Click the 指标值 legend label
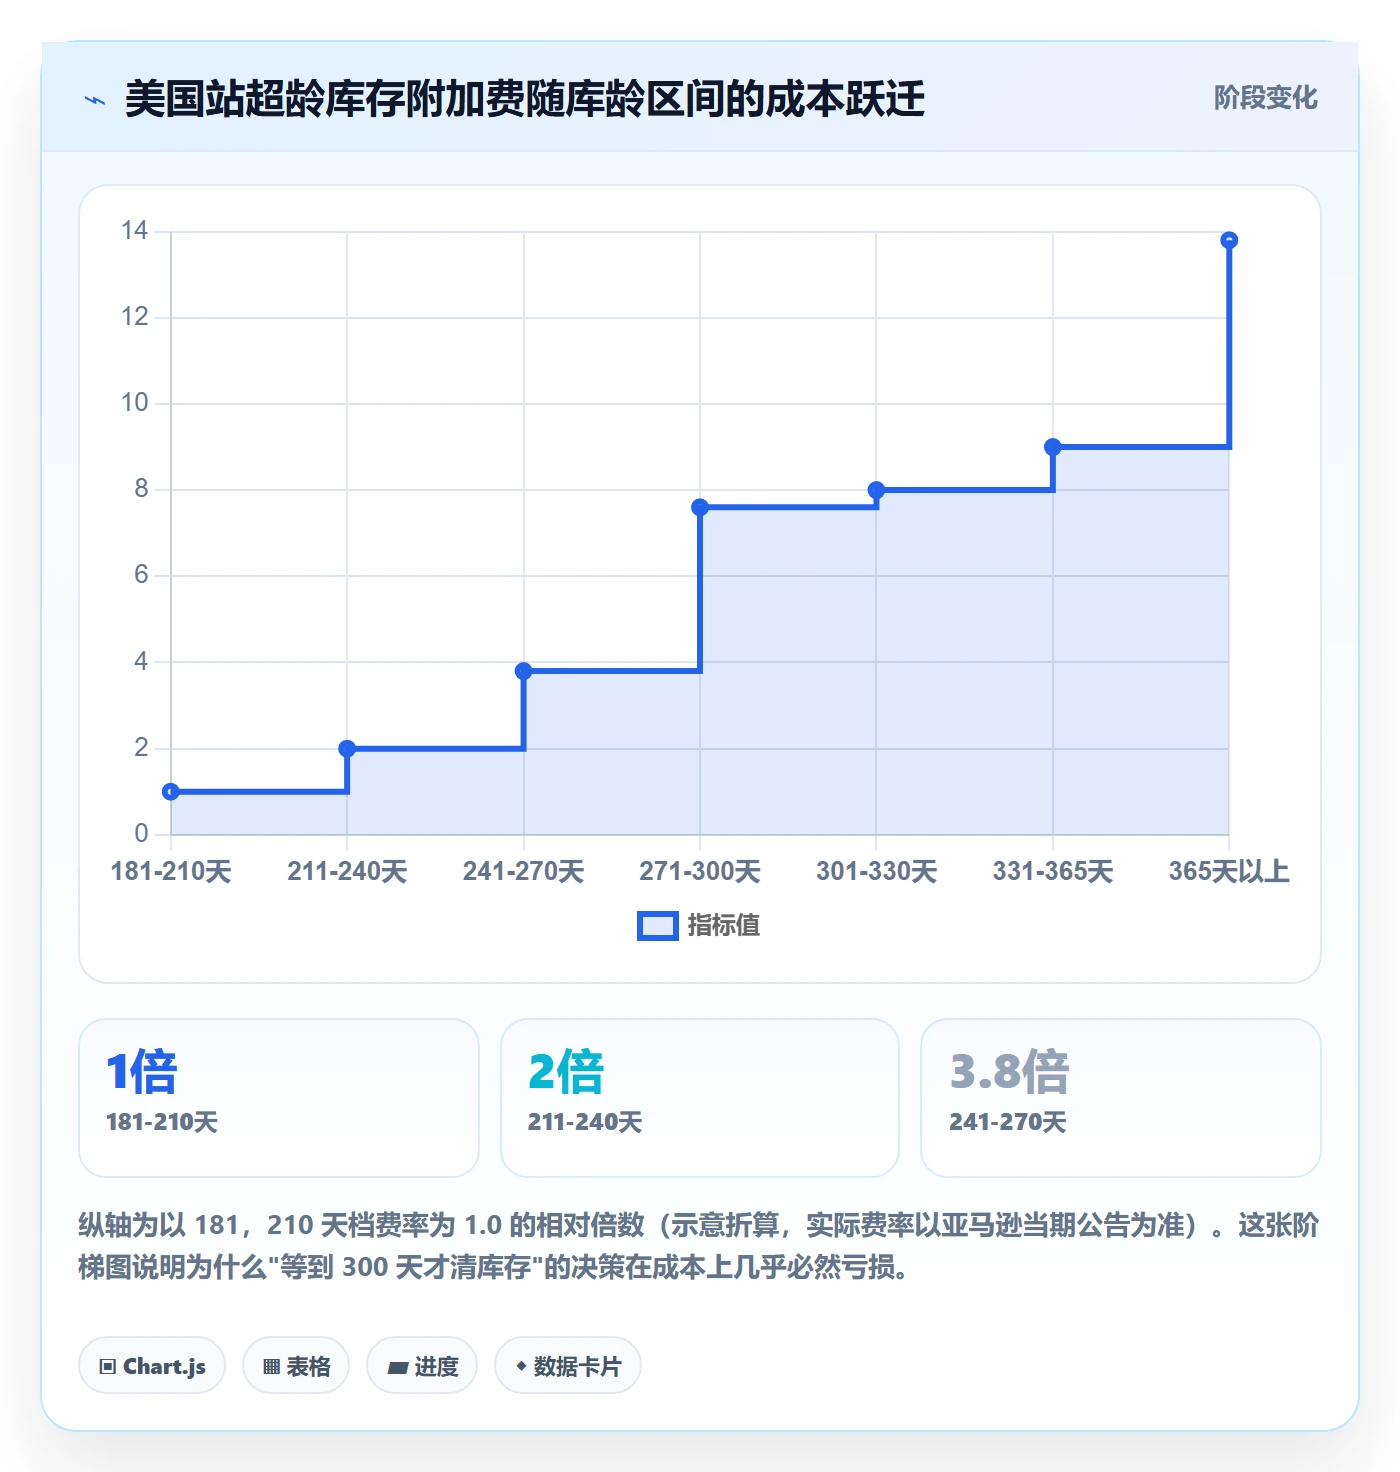This screenshot has width=1400, height=1472. tap(724, 926)
